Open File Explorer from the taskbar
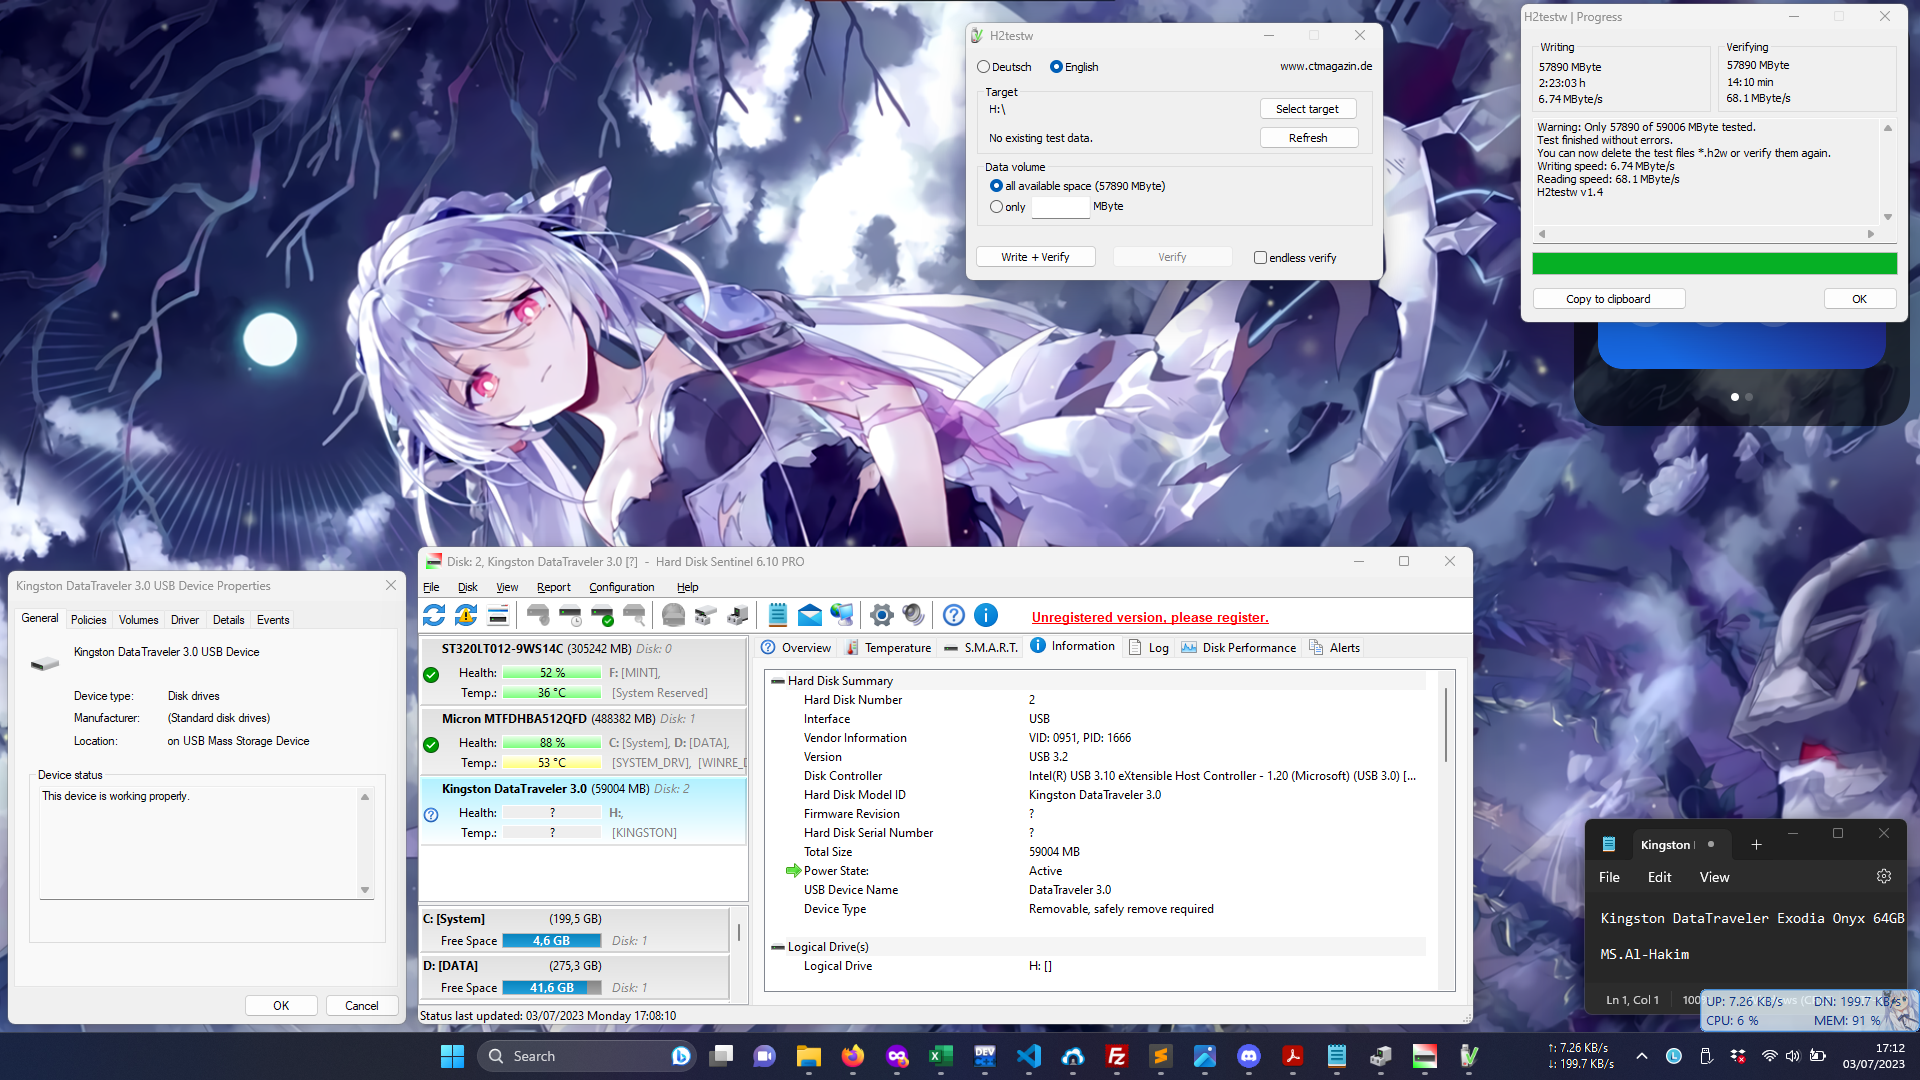 tap(809, 1056)
